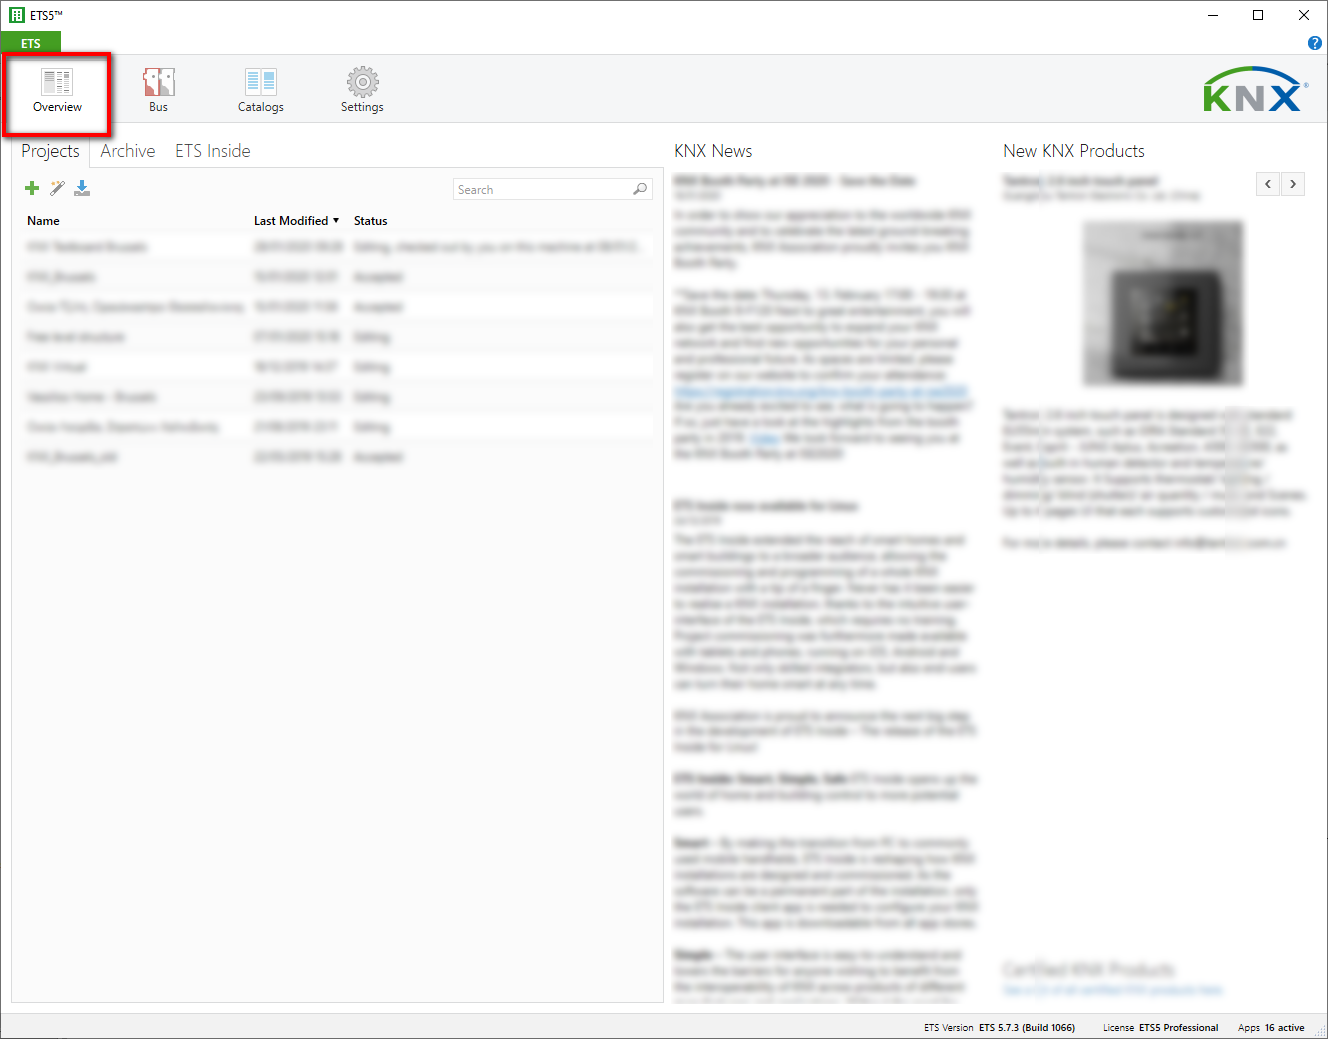Click the ETS5 Professional license text
Viewport: 1328px width, 1039px height.
[1179, 1028]
